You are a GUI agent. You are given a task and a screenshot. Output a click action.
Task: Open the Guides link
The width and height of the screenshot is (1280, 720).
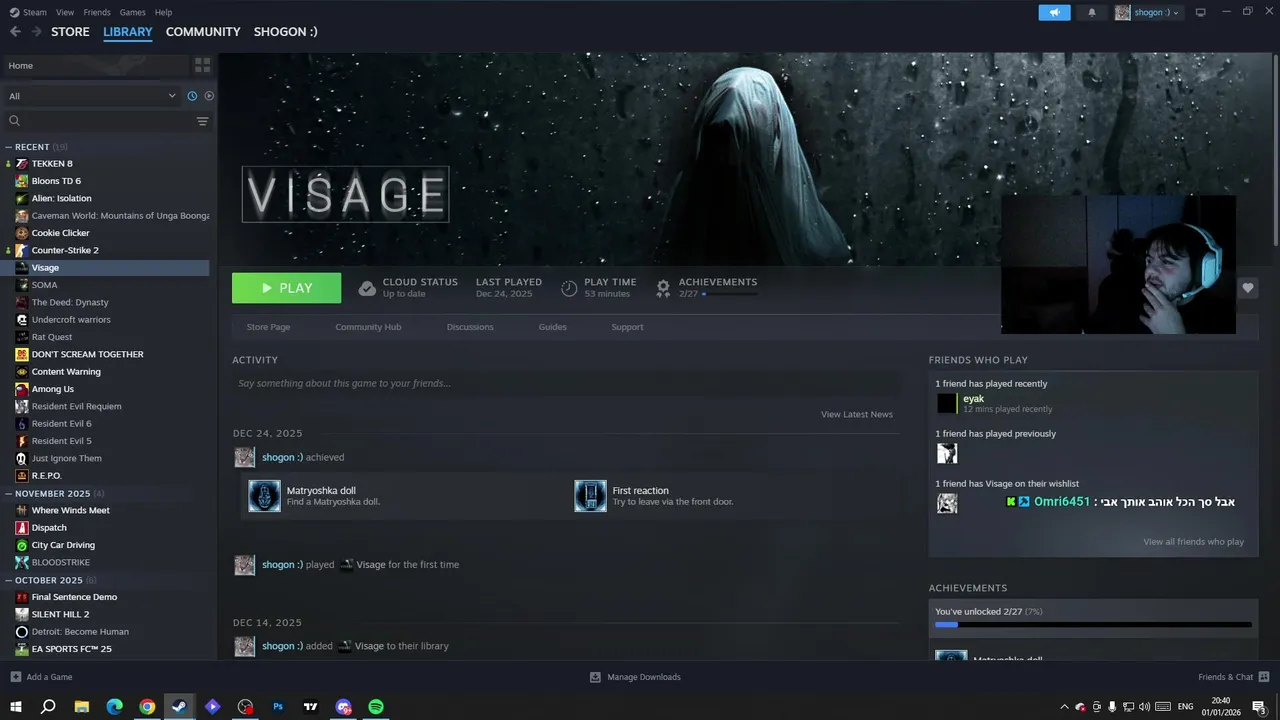pos(553,327)
